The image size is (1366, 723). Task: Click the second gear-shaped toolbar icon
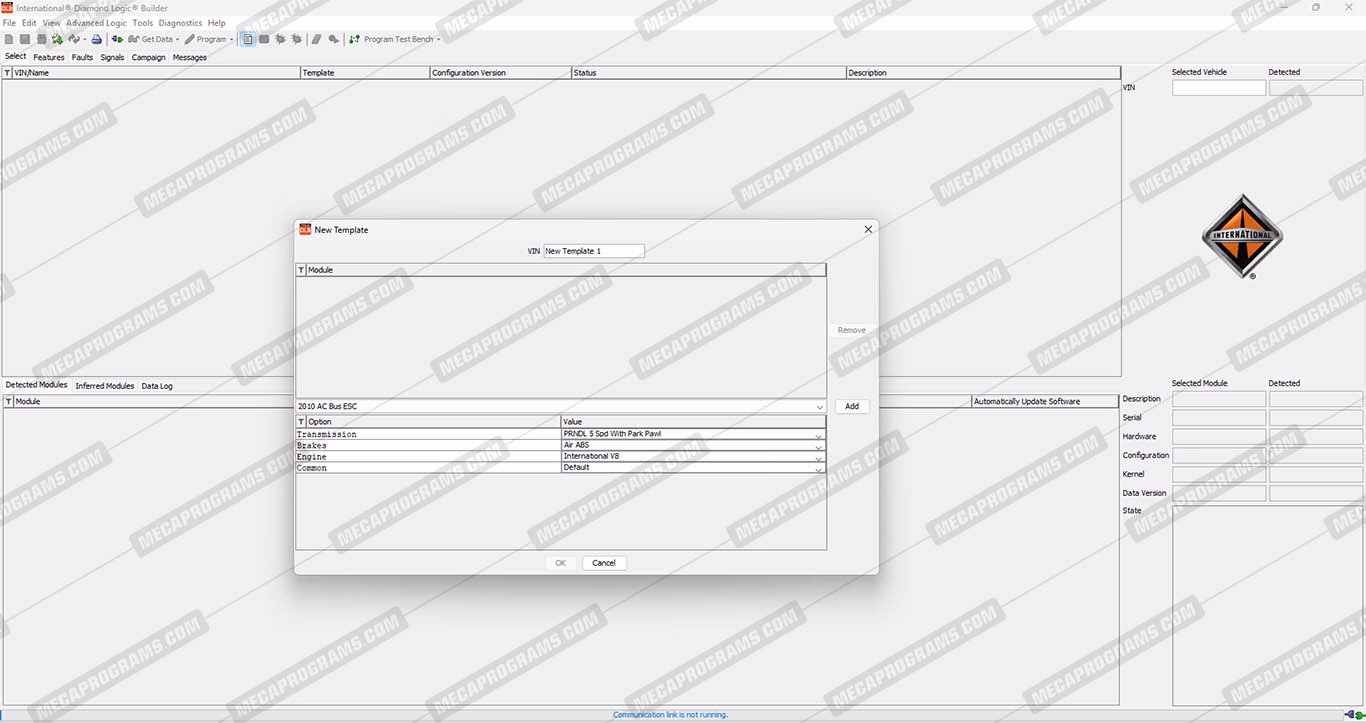point(297,39)
